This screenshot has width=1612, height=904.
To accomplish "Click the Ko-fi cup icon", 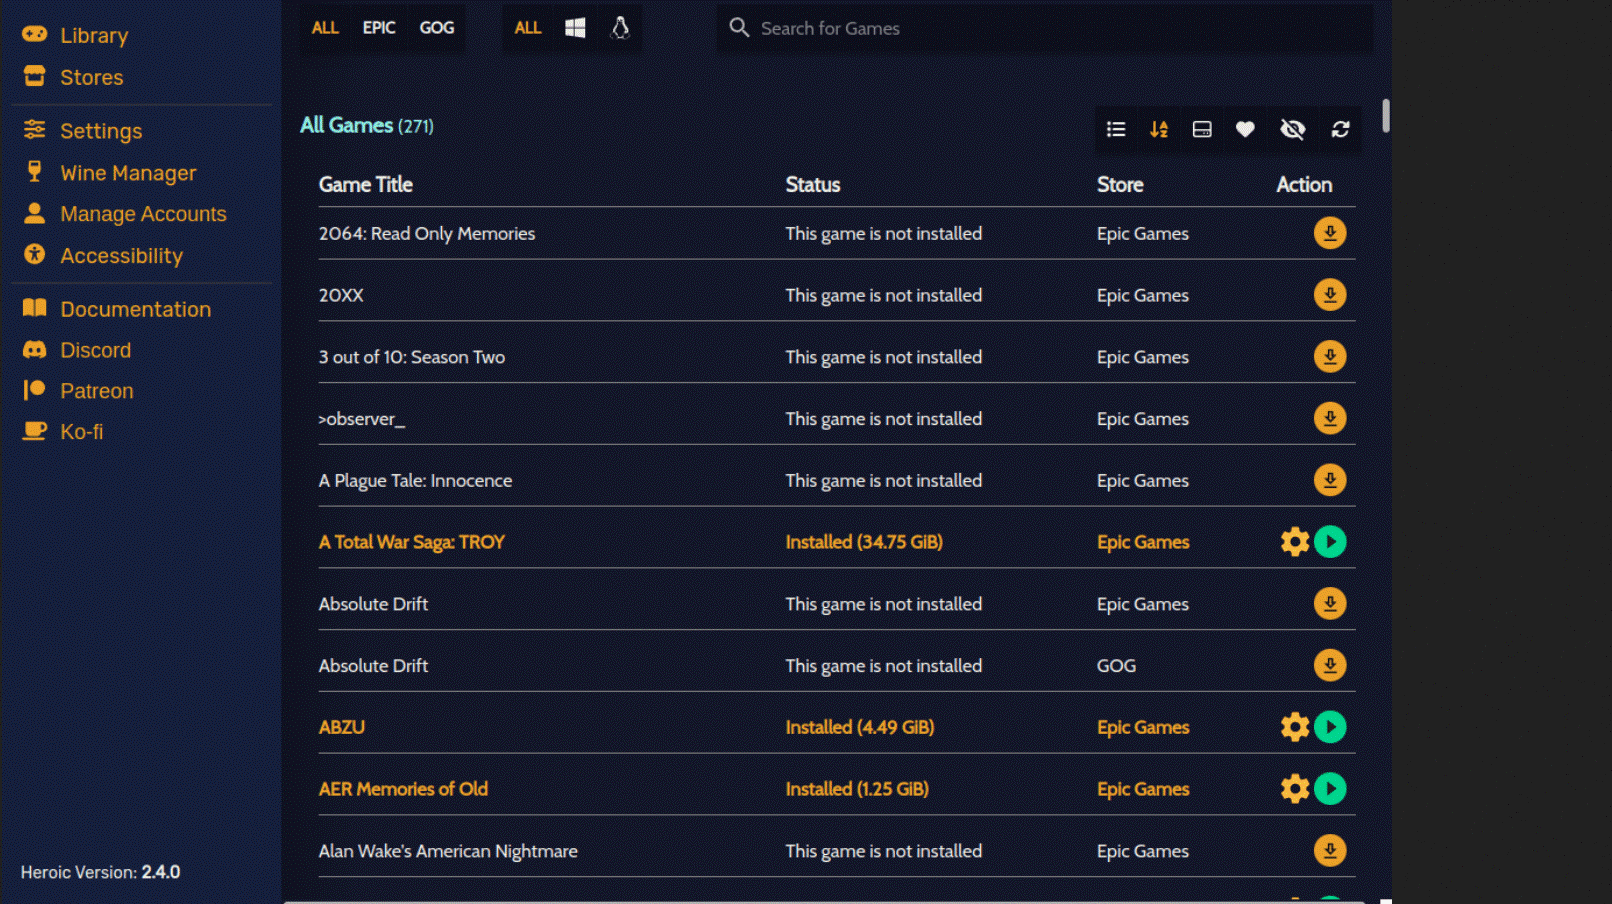I will pyautogui.click(x=35, y=430).
